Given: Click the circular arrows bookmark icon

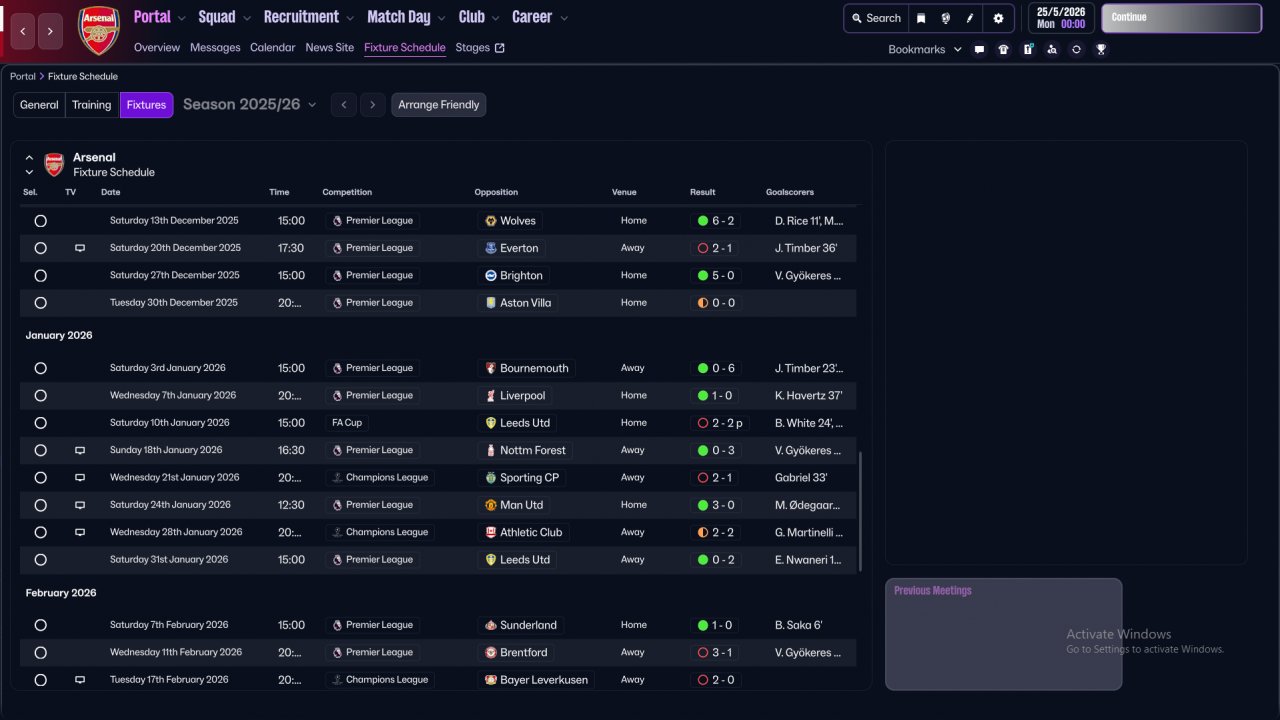Looking at the screenshot, I should click(1076, 49).
